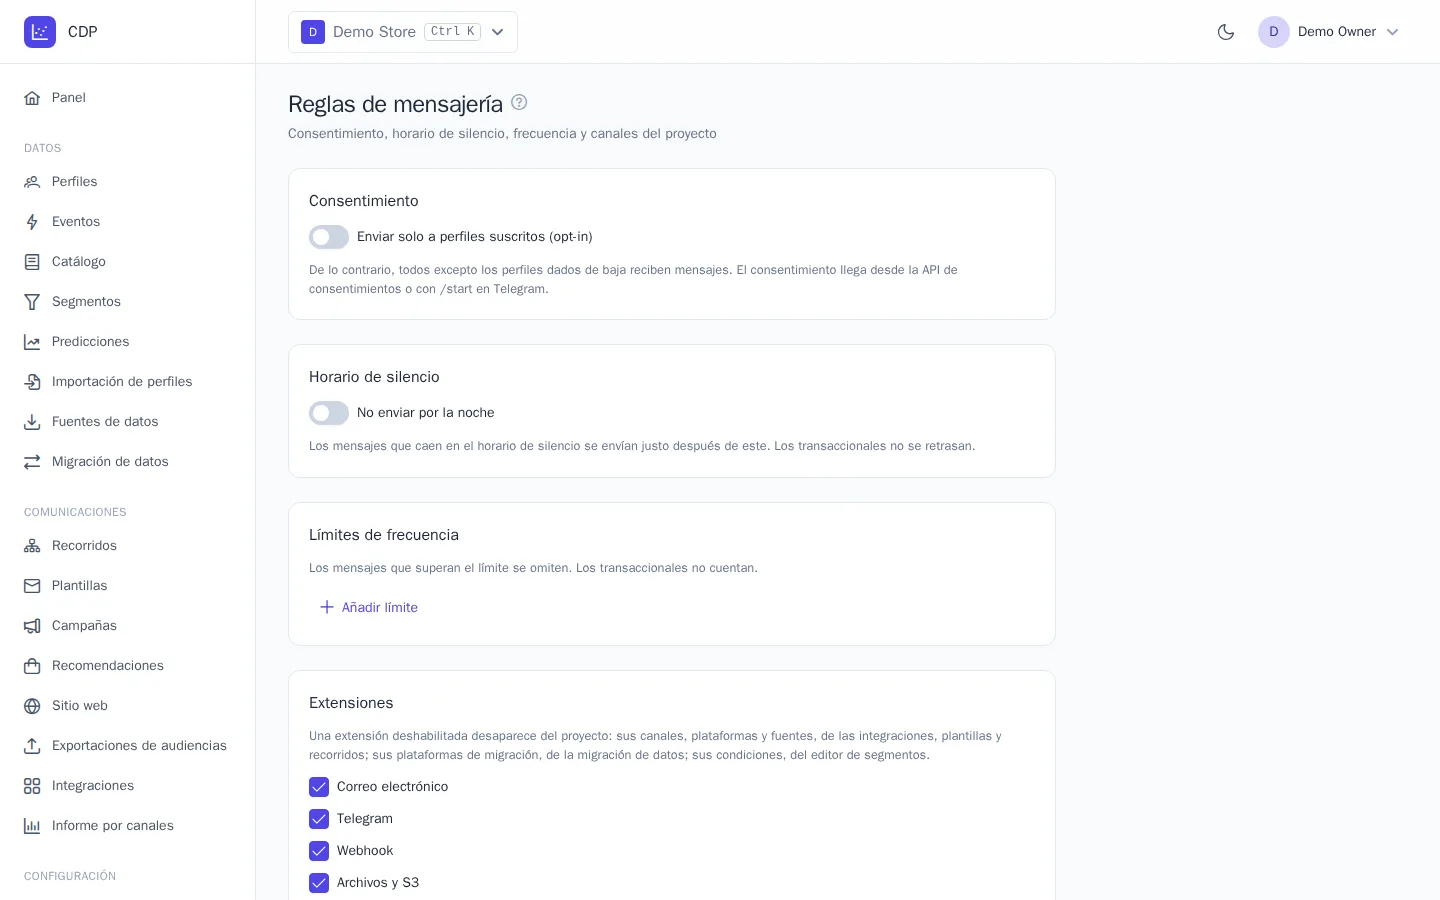This screenshot has height=900, width=1440.
Task: Open Predicciones from the sidebar
Action: [128, 342]
